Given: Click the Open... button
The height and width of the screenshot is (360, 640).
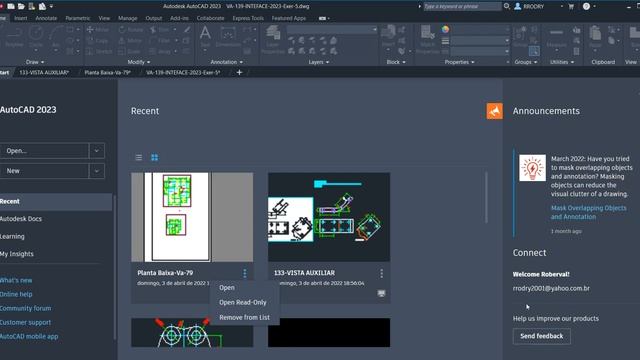Looking at the screenshot, I should pos(44,151).
